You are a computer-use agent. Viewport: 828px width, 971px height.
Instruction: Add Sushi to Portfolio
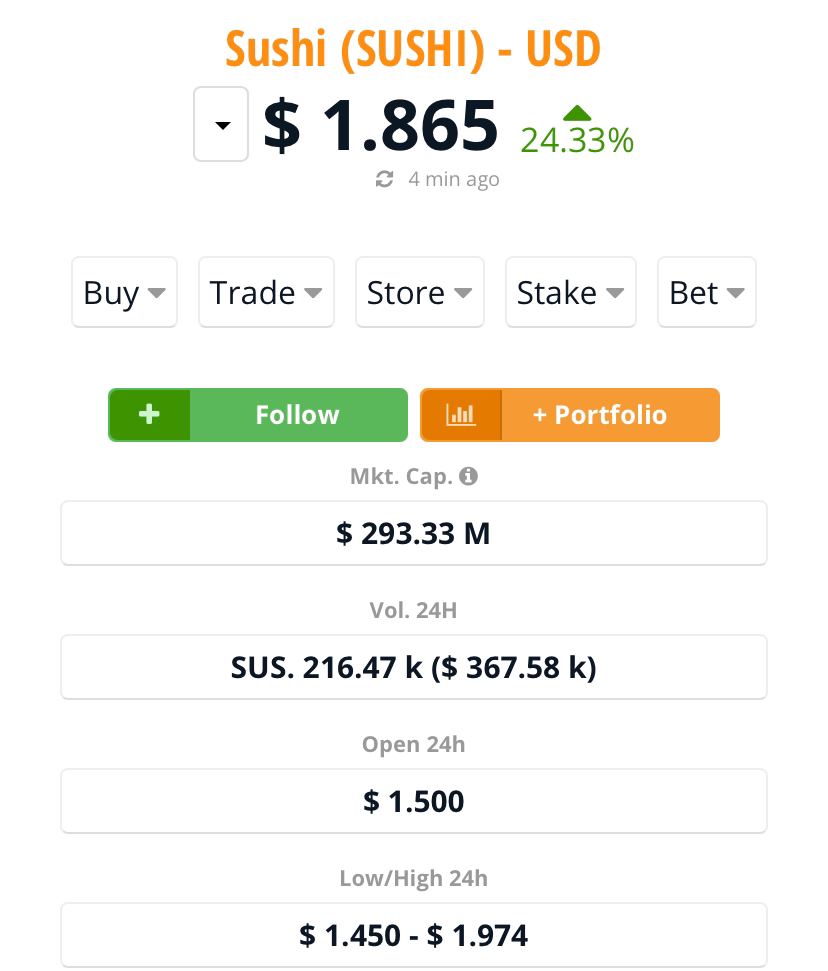pos(570,414)
